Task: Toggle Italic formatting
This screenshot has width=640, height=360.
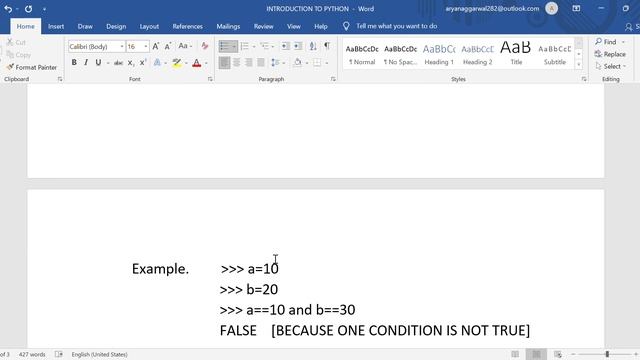Action: click(86, 62)
